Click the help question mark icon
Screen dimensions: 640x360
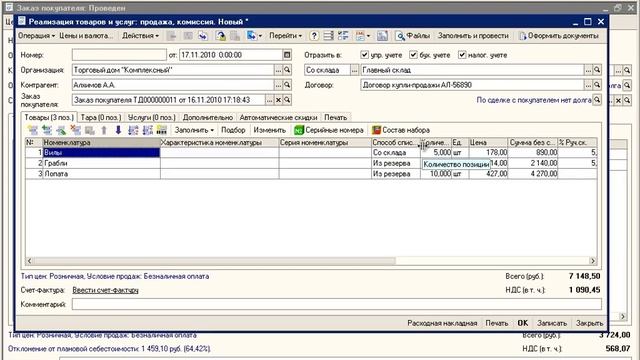click(x=314, y=36)
